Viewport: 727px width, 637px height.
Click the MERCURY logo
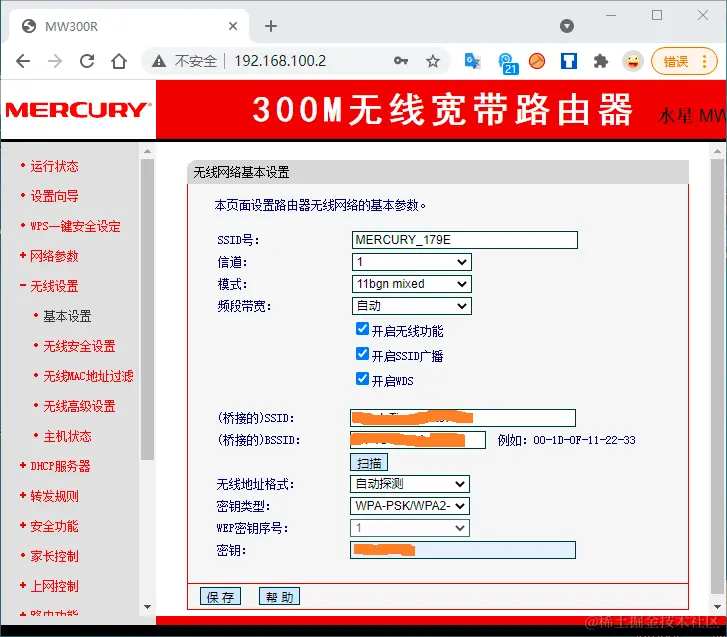click(78, 110)
